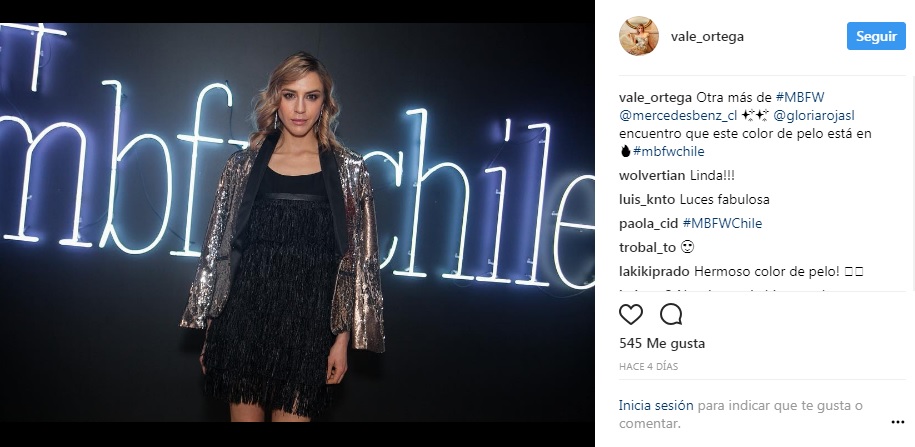Open the HACE 4 DÍAS timestamp
This screenshot has height=447, width=915.
tap(648, 367)
